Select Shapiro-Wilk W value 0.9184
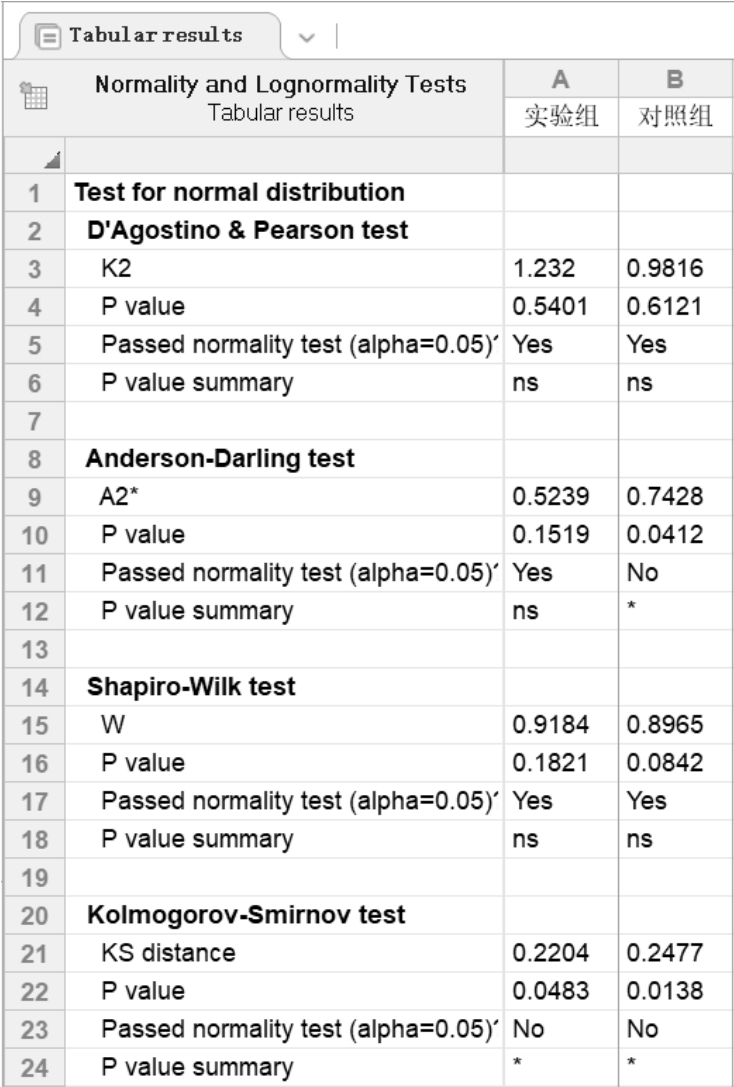The image size is (734, 1087). pos(561,724)
